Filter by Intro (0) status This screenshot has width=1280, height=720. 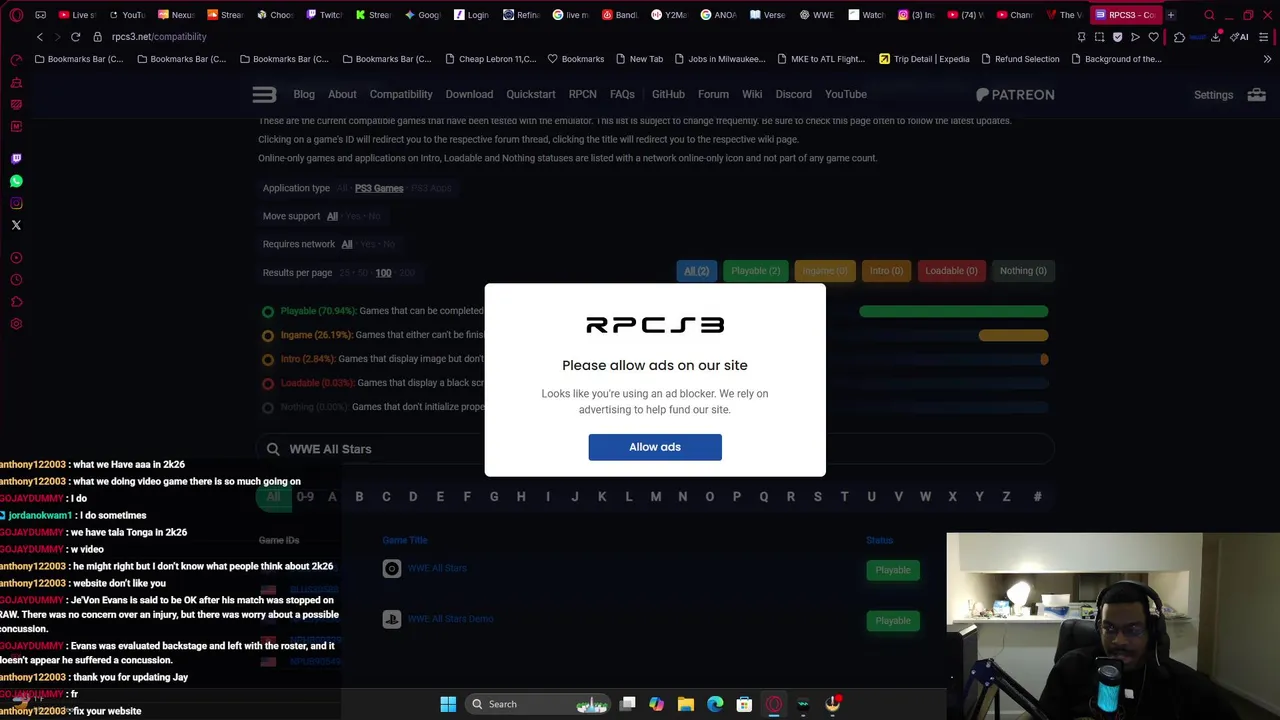pyautogui.click(x=886, y=271)
